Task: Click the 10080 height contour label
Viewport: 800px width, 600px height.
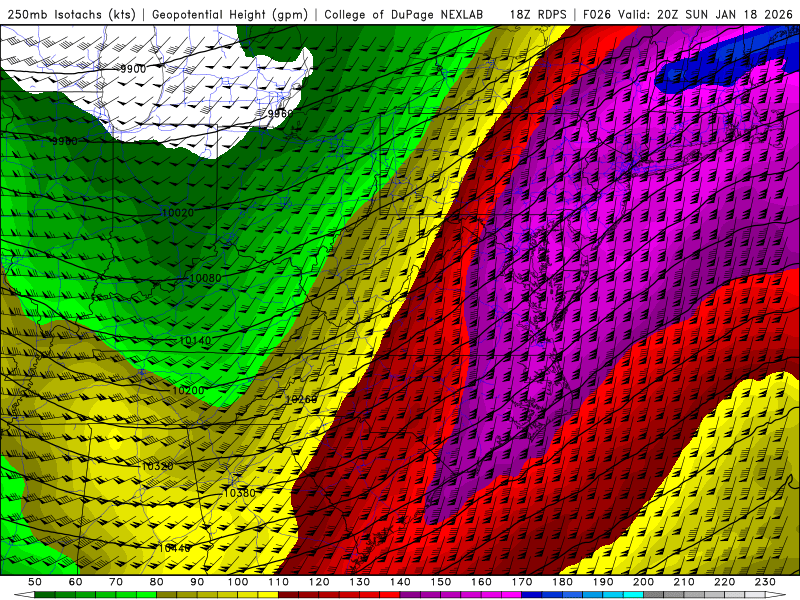Action: 205,278
